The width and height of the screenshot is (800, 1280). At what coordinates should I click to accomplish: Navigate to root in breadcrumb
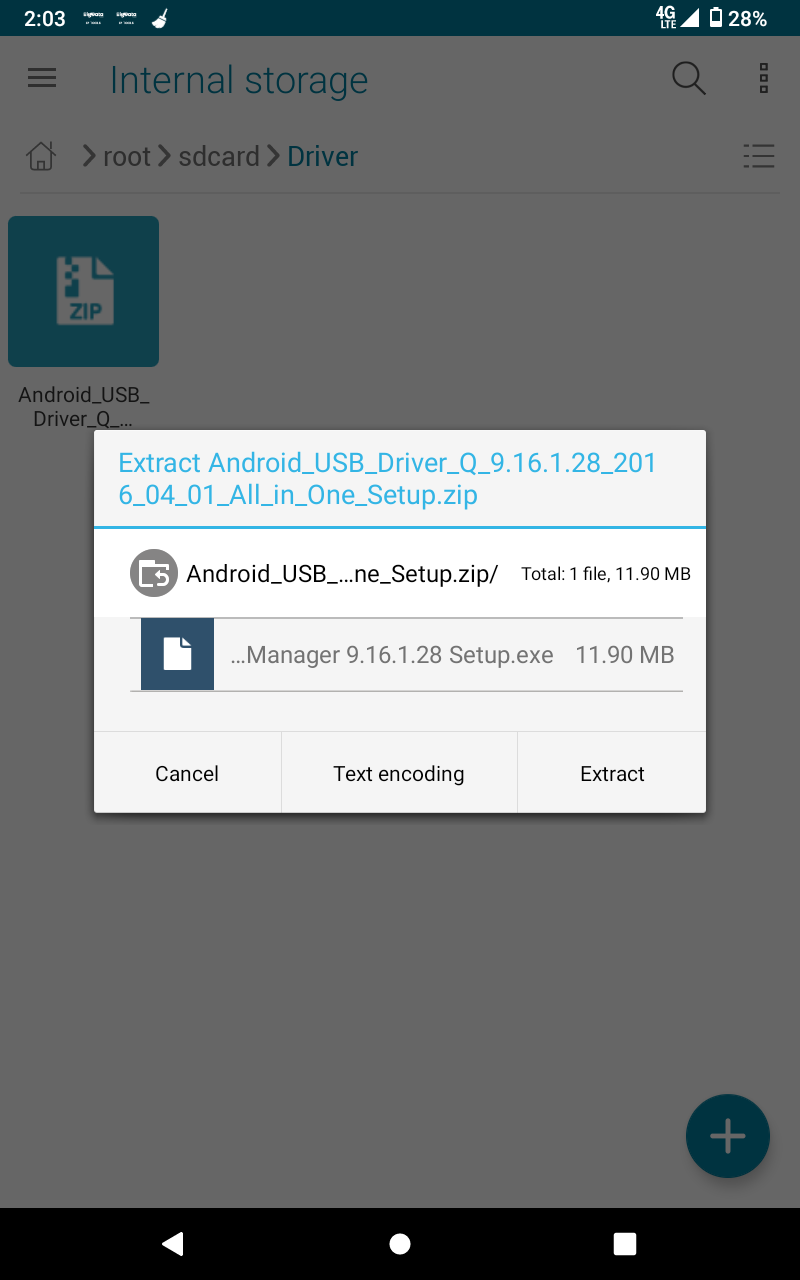[127, 156]
